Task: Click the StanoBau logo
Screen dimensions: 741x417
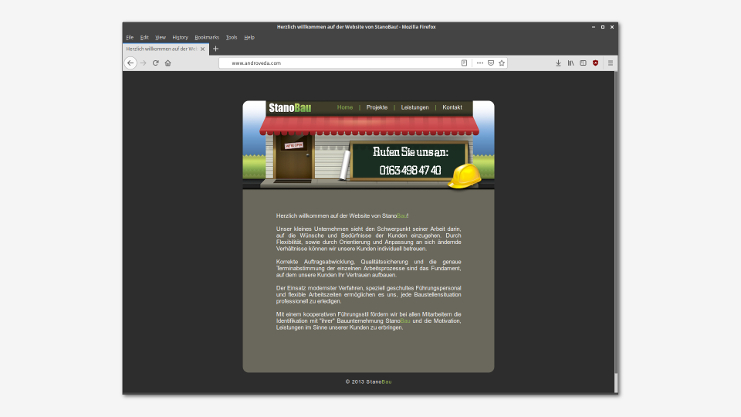Action: click(x=290, y=108)
